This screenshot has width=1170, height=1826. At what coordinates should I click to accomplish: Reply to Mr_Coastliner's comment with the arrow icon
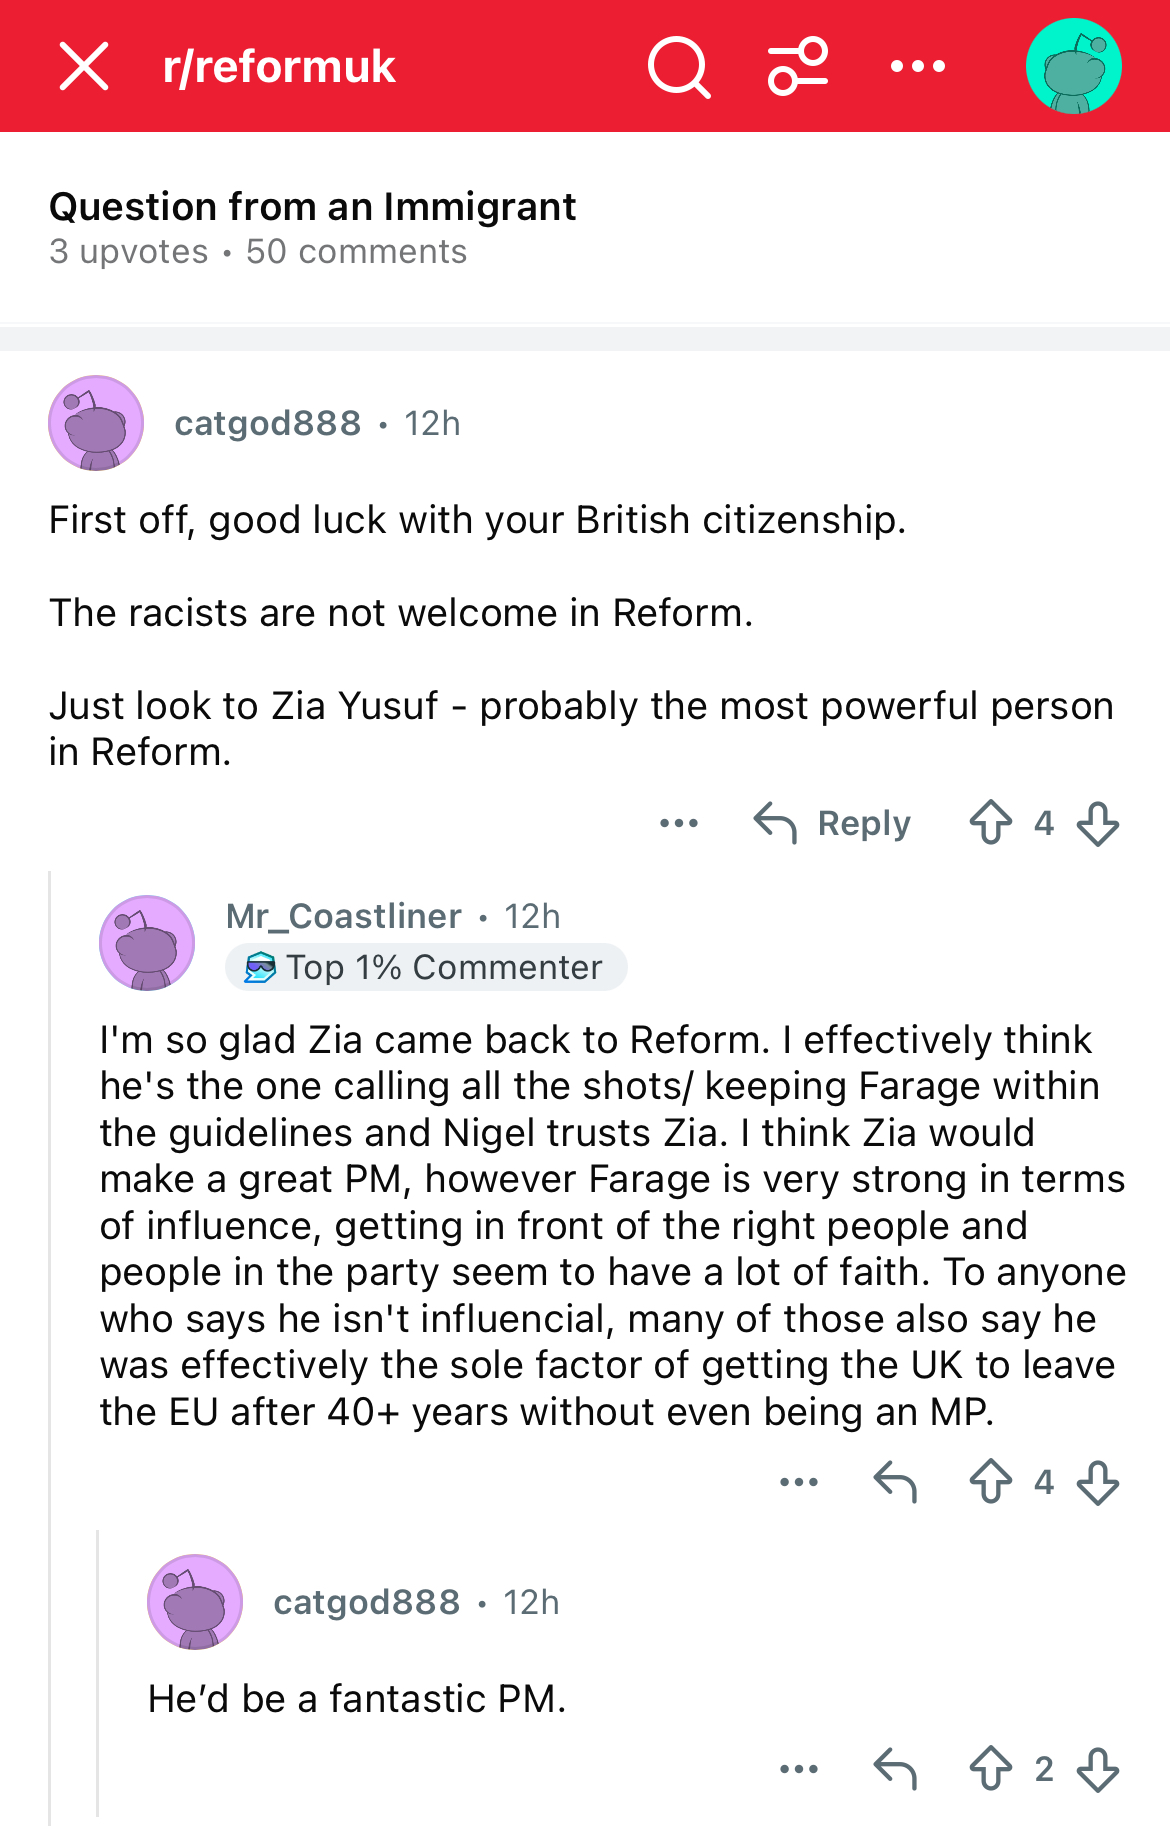tap(895, 1482)
